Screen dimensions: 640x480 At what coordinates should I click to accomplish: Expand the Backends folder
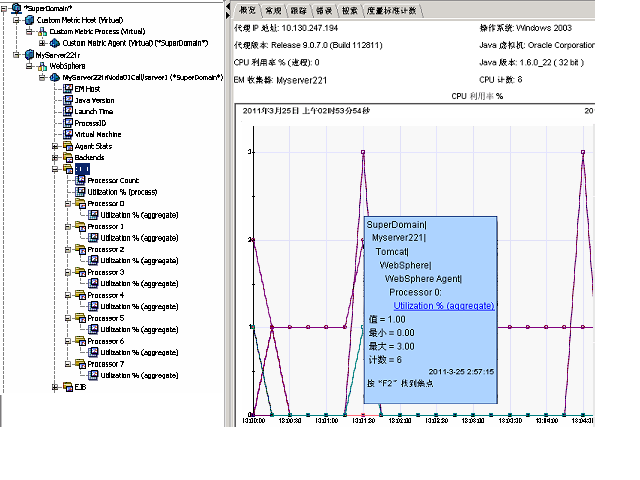(55, 158)
